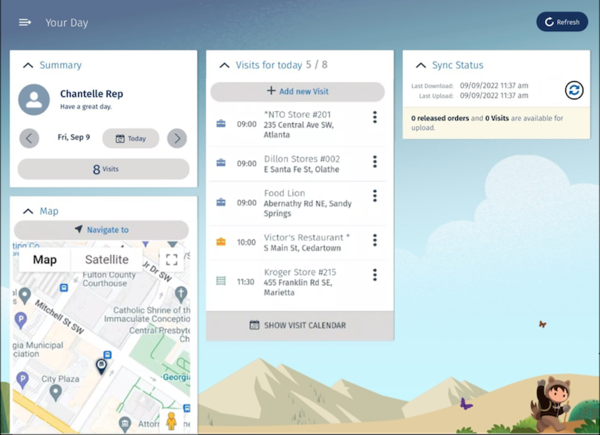Go to the next day
This screenshot has width=600, height=435.
[x=177, y=138]
